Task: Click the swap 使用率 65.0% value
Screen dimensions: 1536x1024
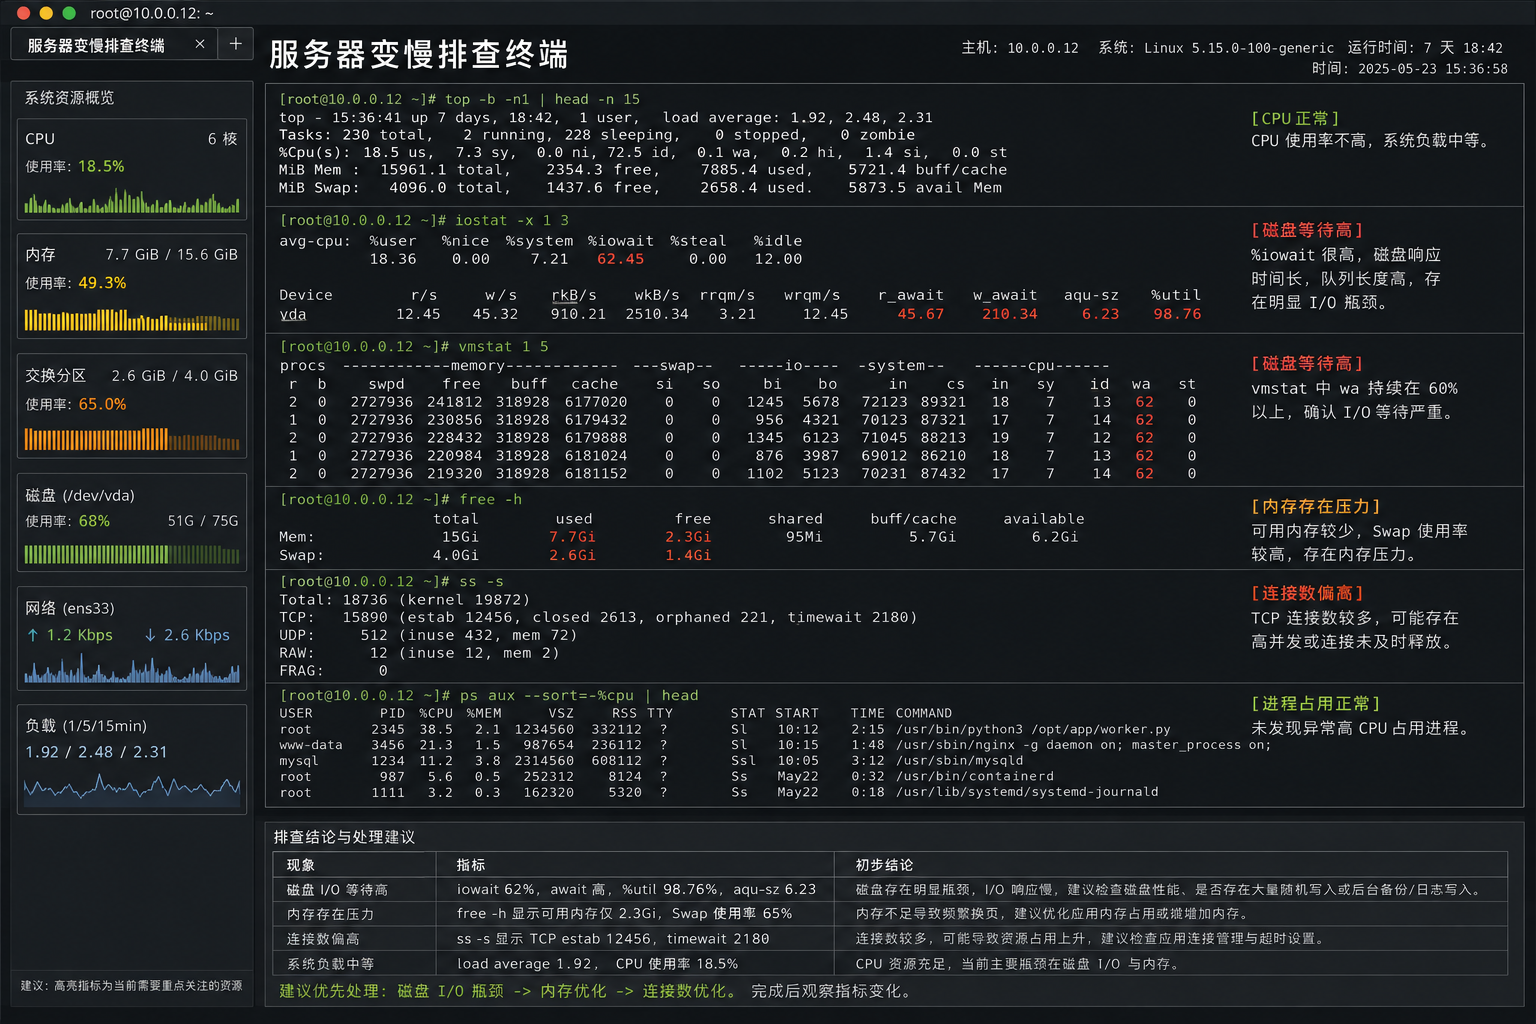Action: click(x=102, y=404)
